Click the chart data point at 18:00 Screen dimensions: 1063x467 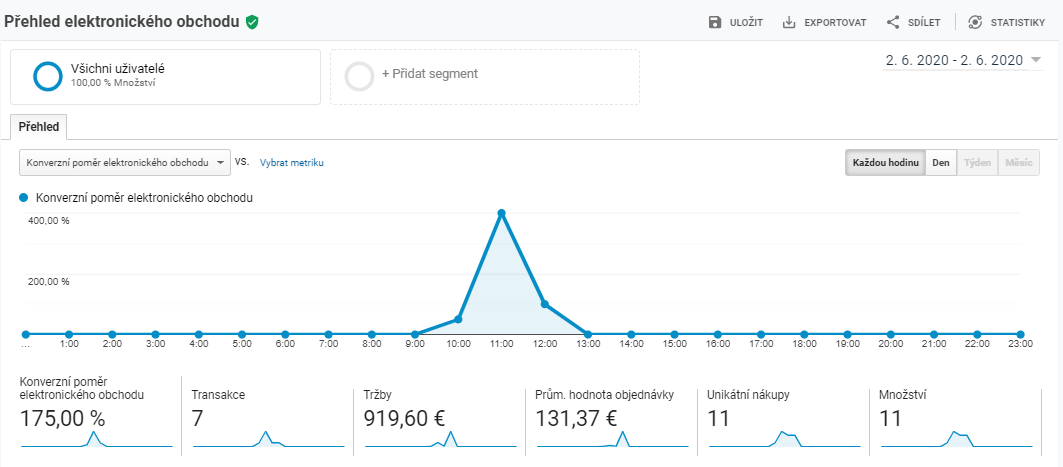coord(804,334)
